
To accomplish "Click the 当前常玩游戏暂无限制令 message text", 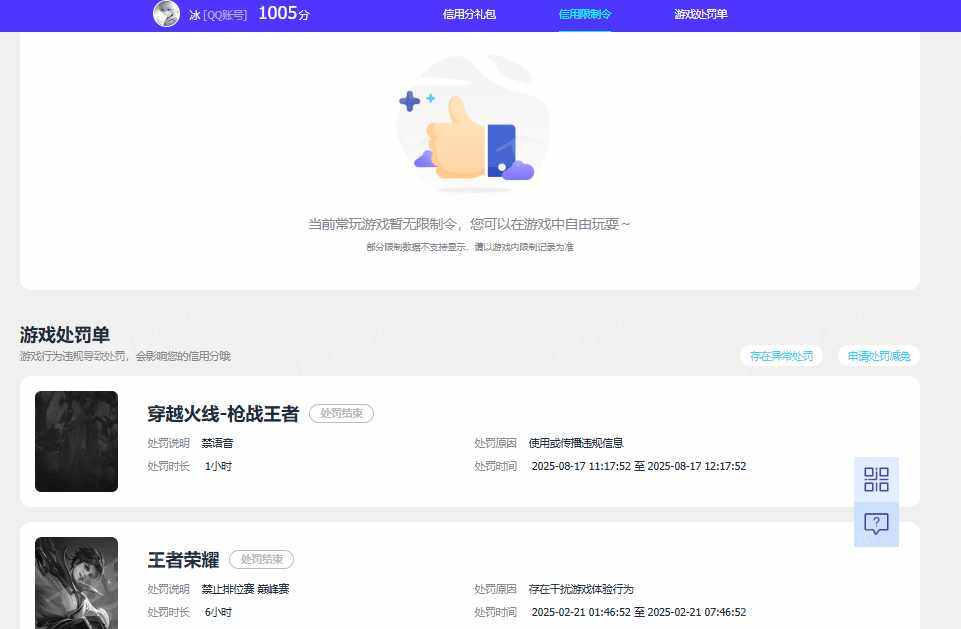I will tap(468, 224).
